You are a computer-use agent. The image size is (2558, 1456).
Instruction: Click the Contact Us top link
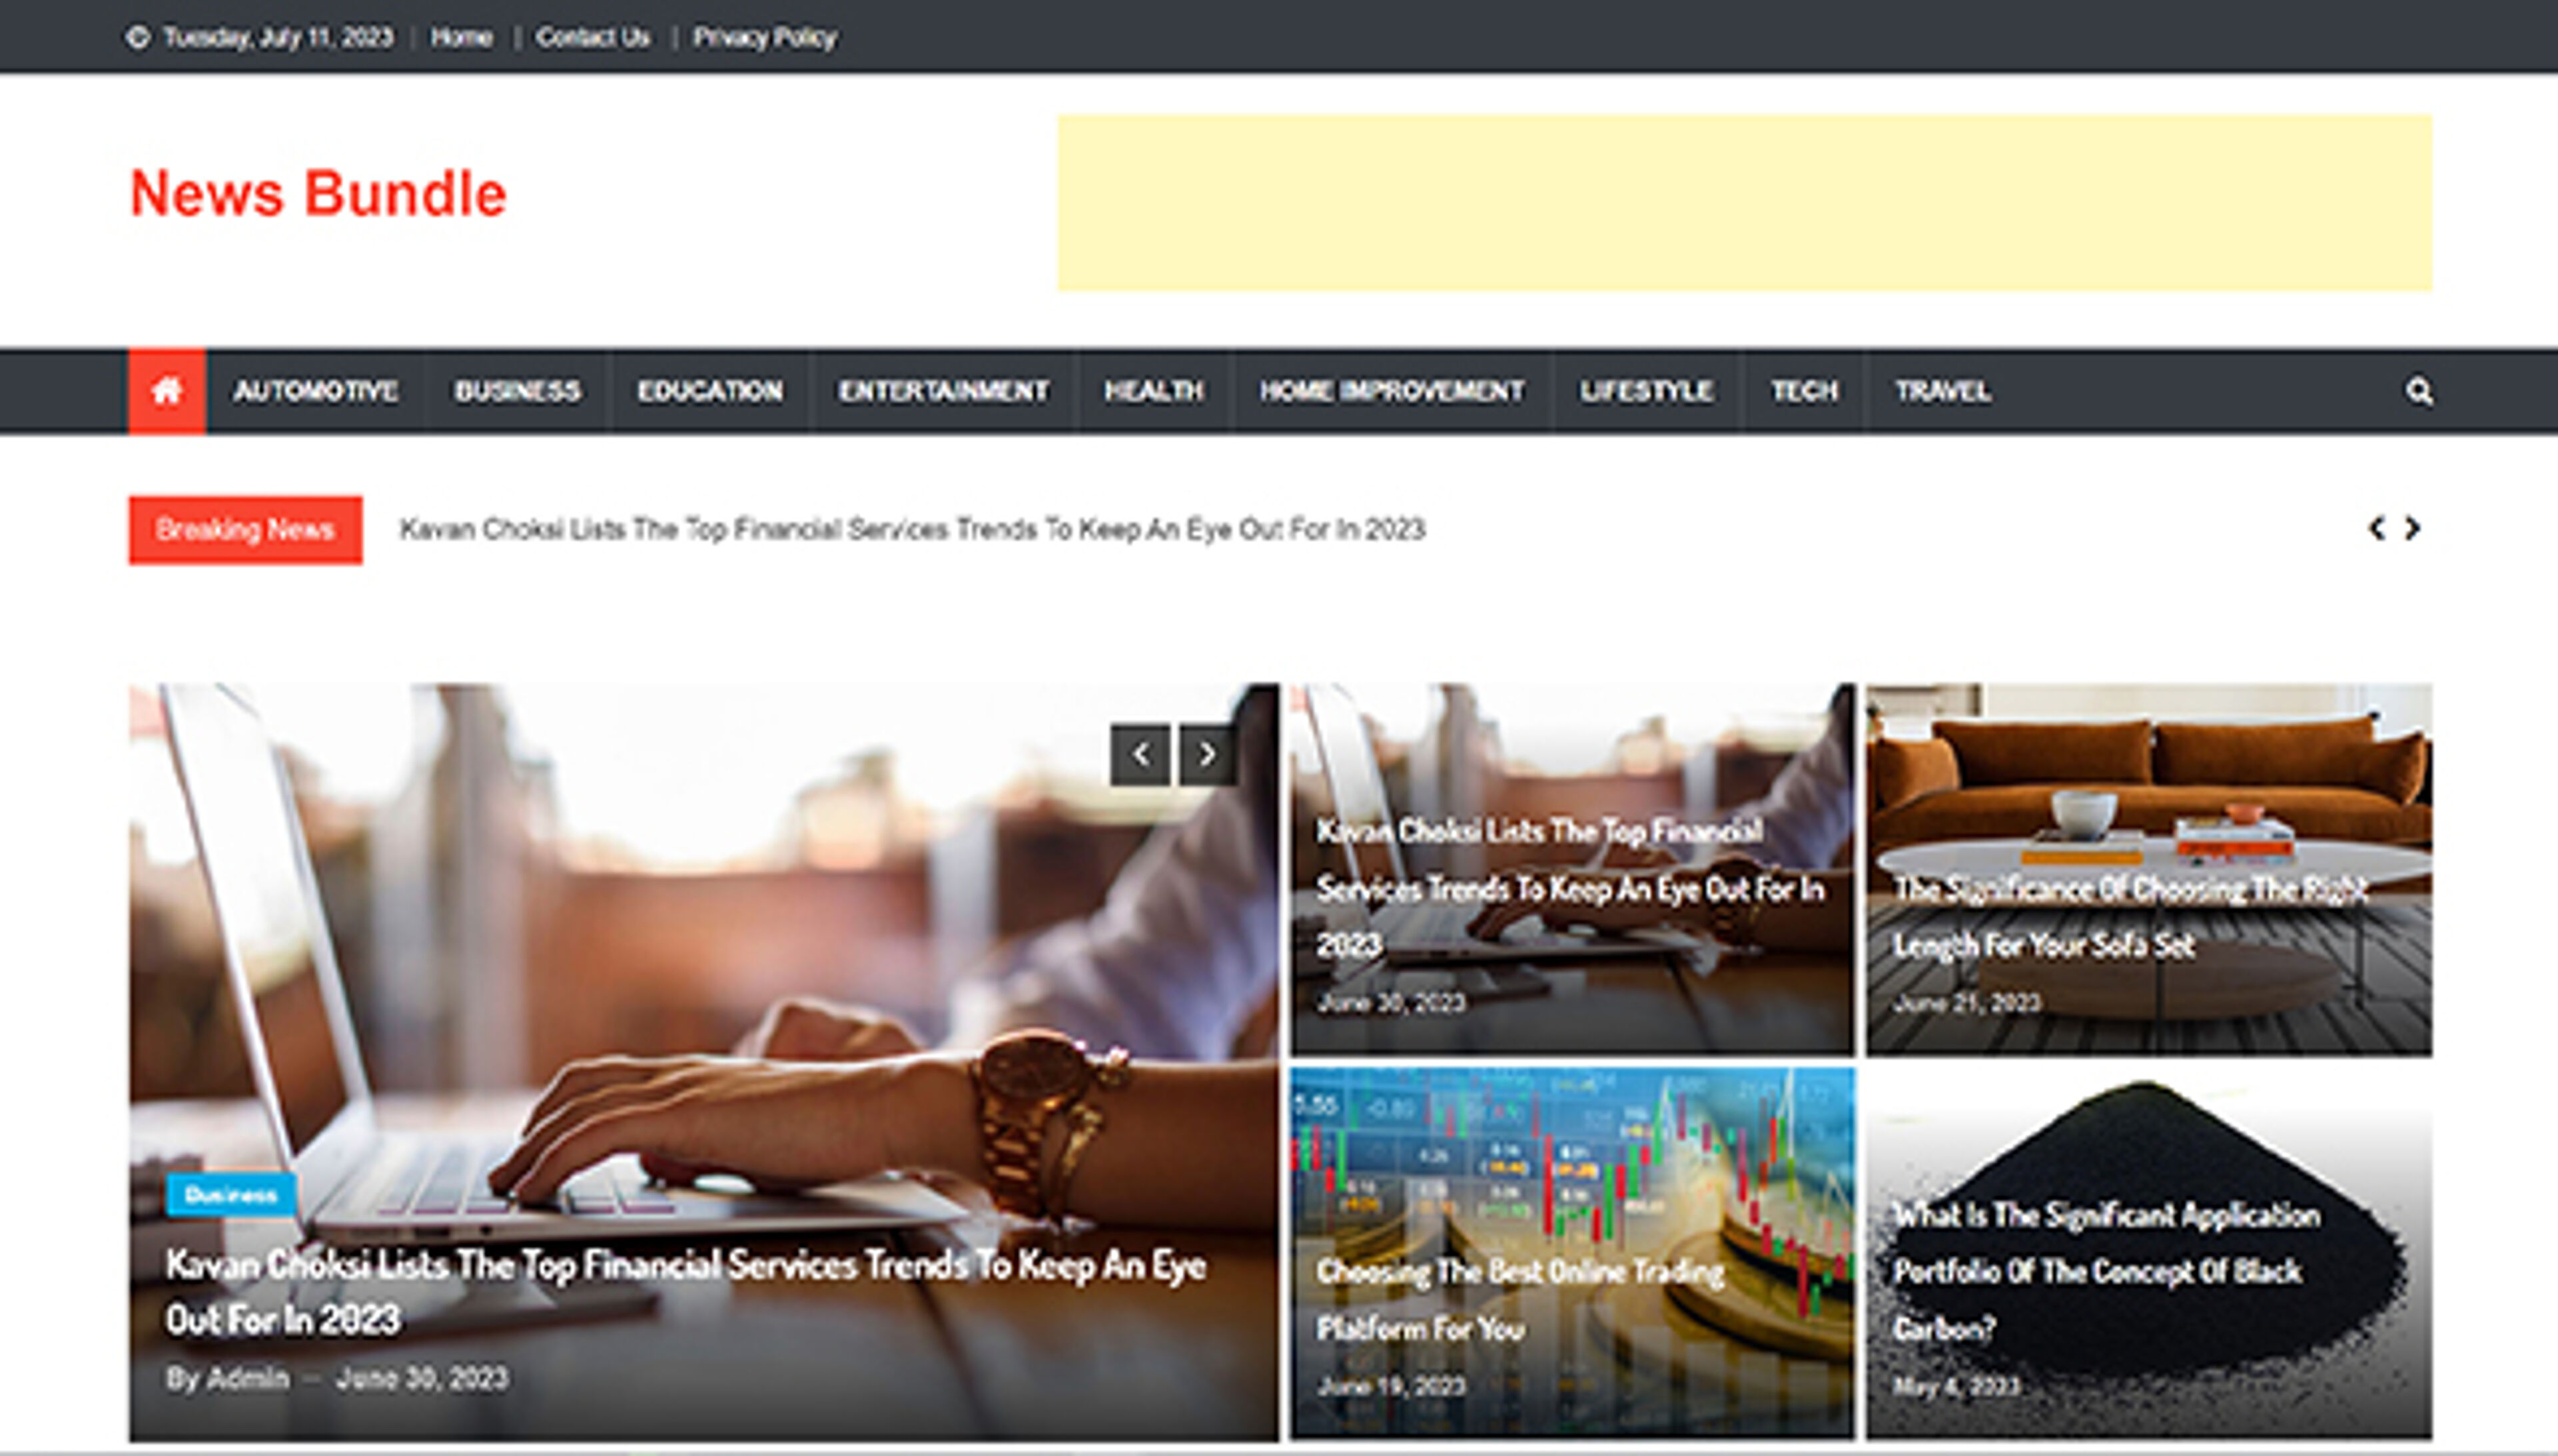(x=593, y=38)
